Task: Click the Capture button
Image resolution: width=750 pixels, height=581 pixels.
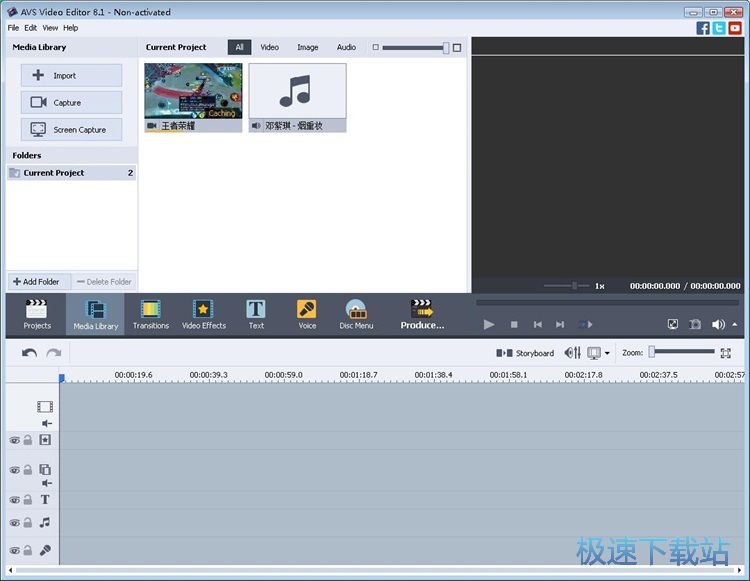Action: click(x=71, y=102)
